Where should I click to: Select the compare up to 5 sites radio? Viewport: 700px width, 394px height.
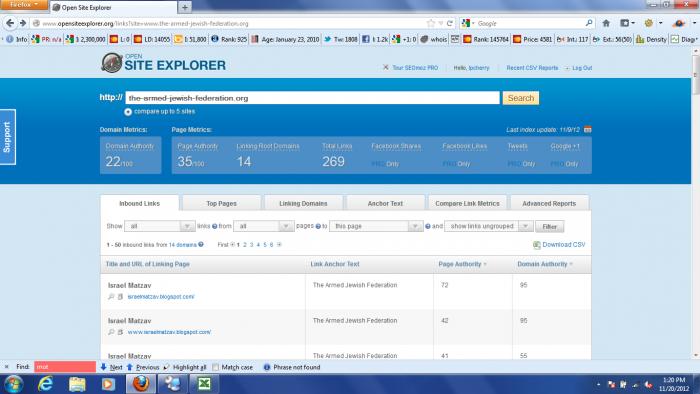click(x=128, y=112)
